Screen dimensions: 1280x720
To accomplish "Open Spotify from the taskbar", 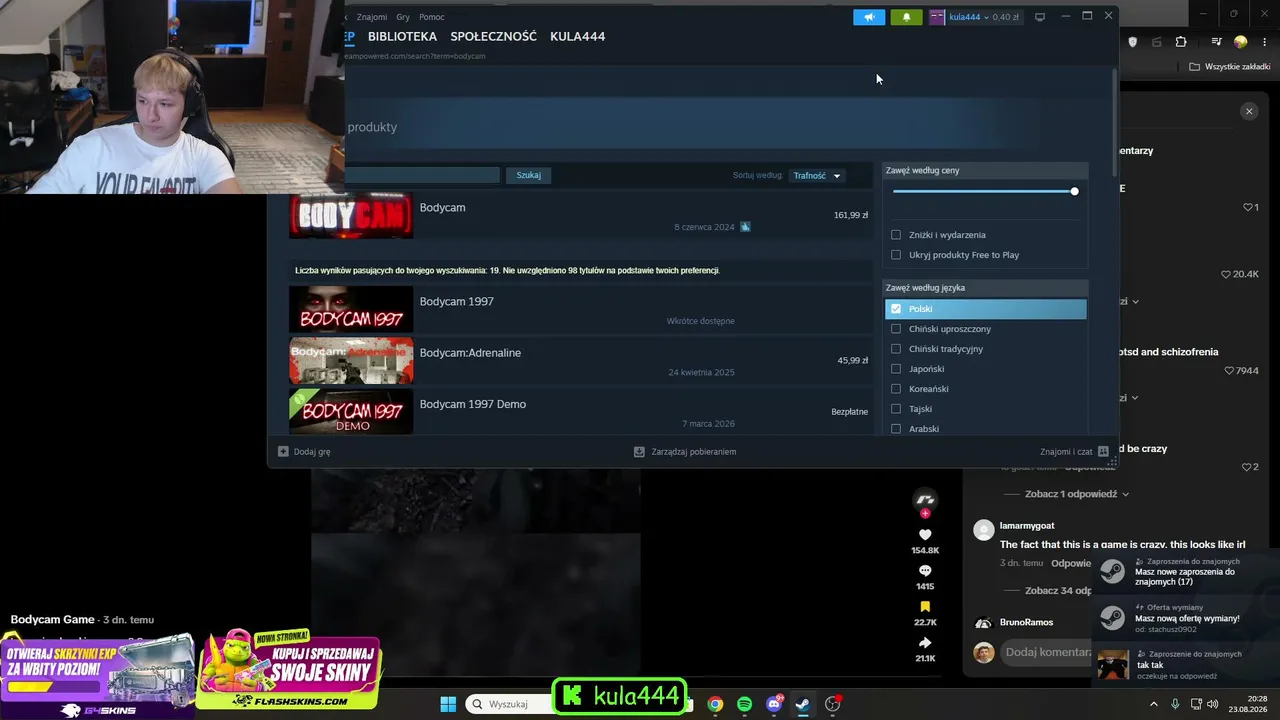I will tap(744, 704).
